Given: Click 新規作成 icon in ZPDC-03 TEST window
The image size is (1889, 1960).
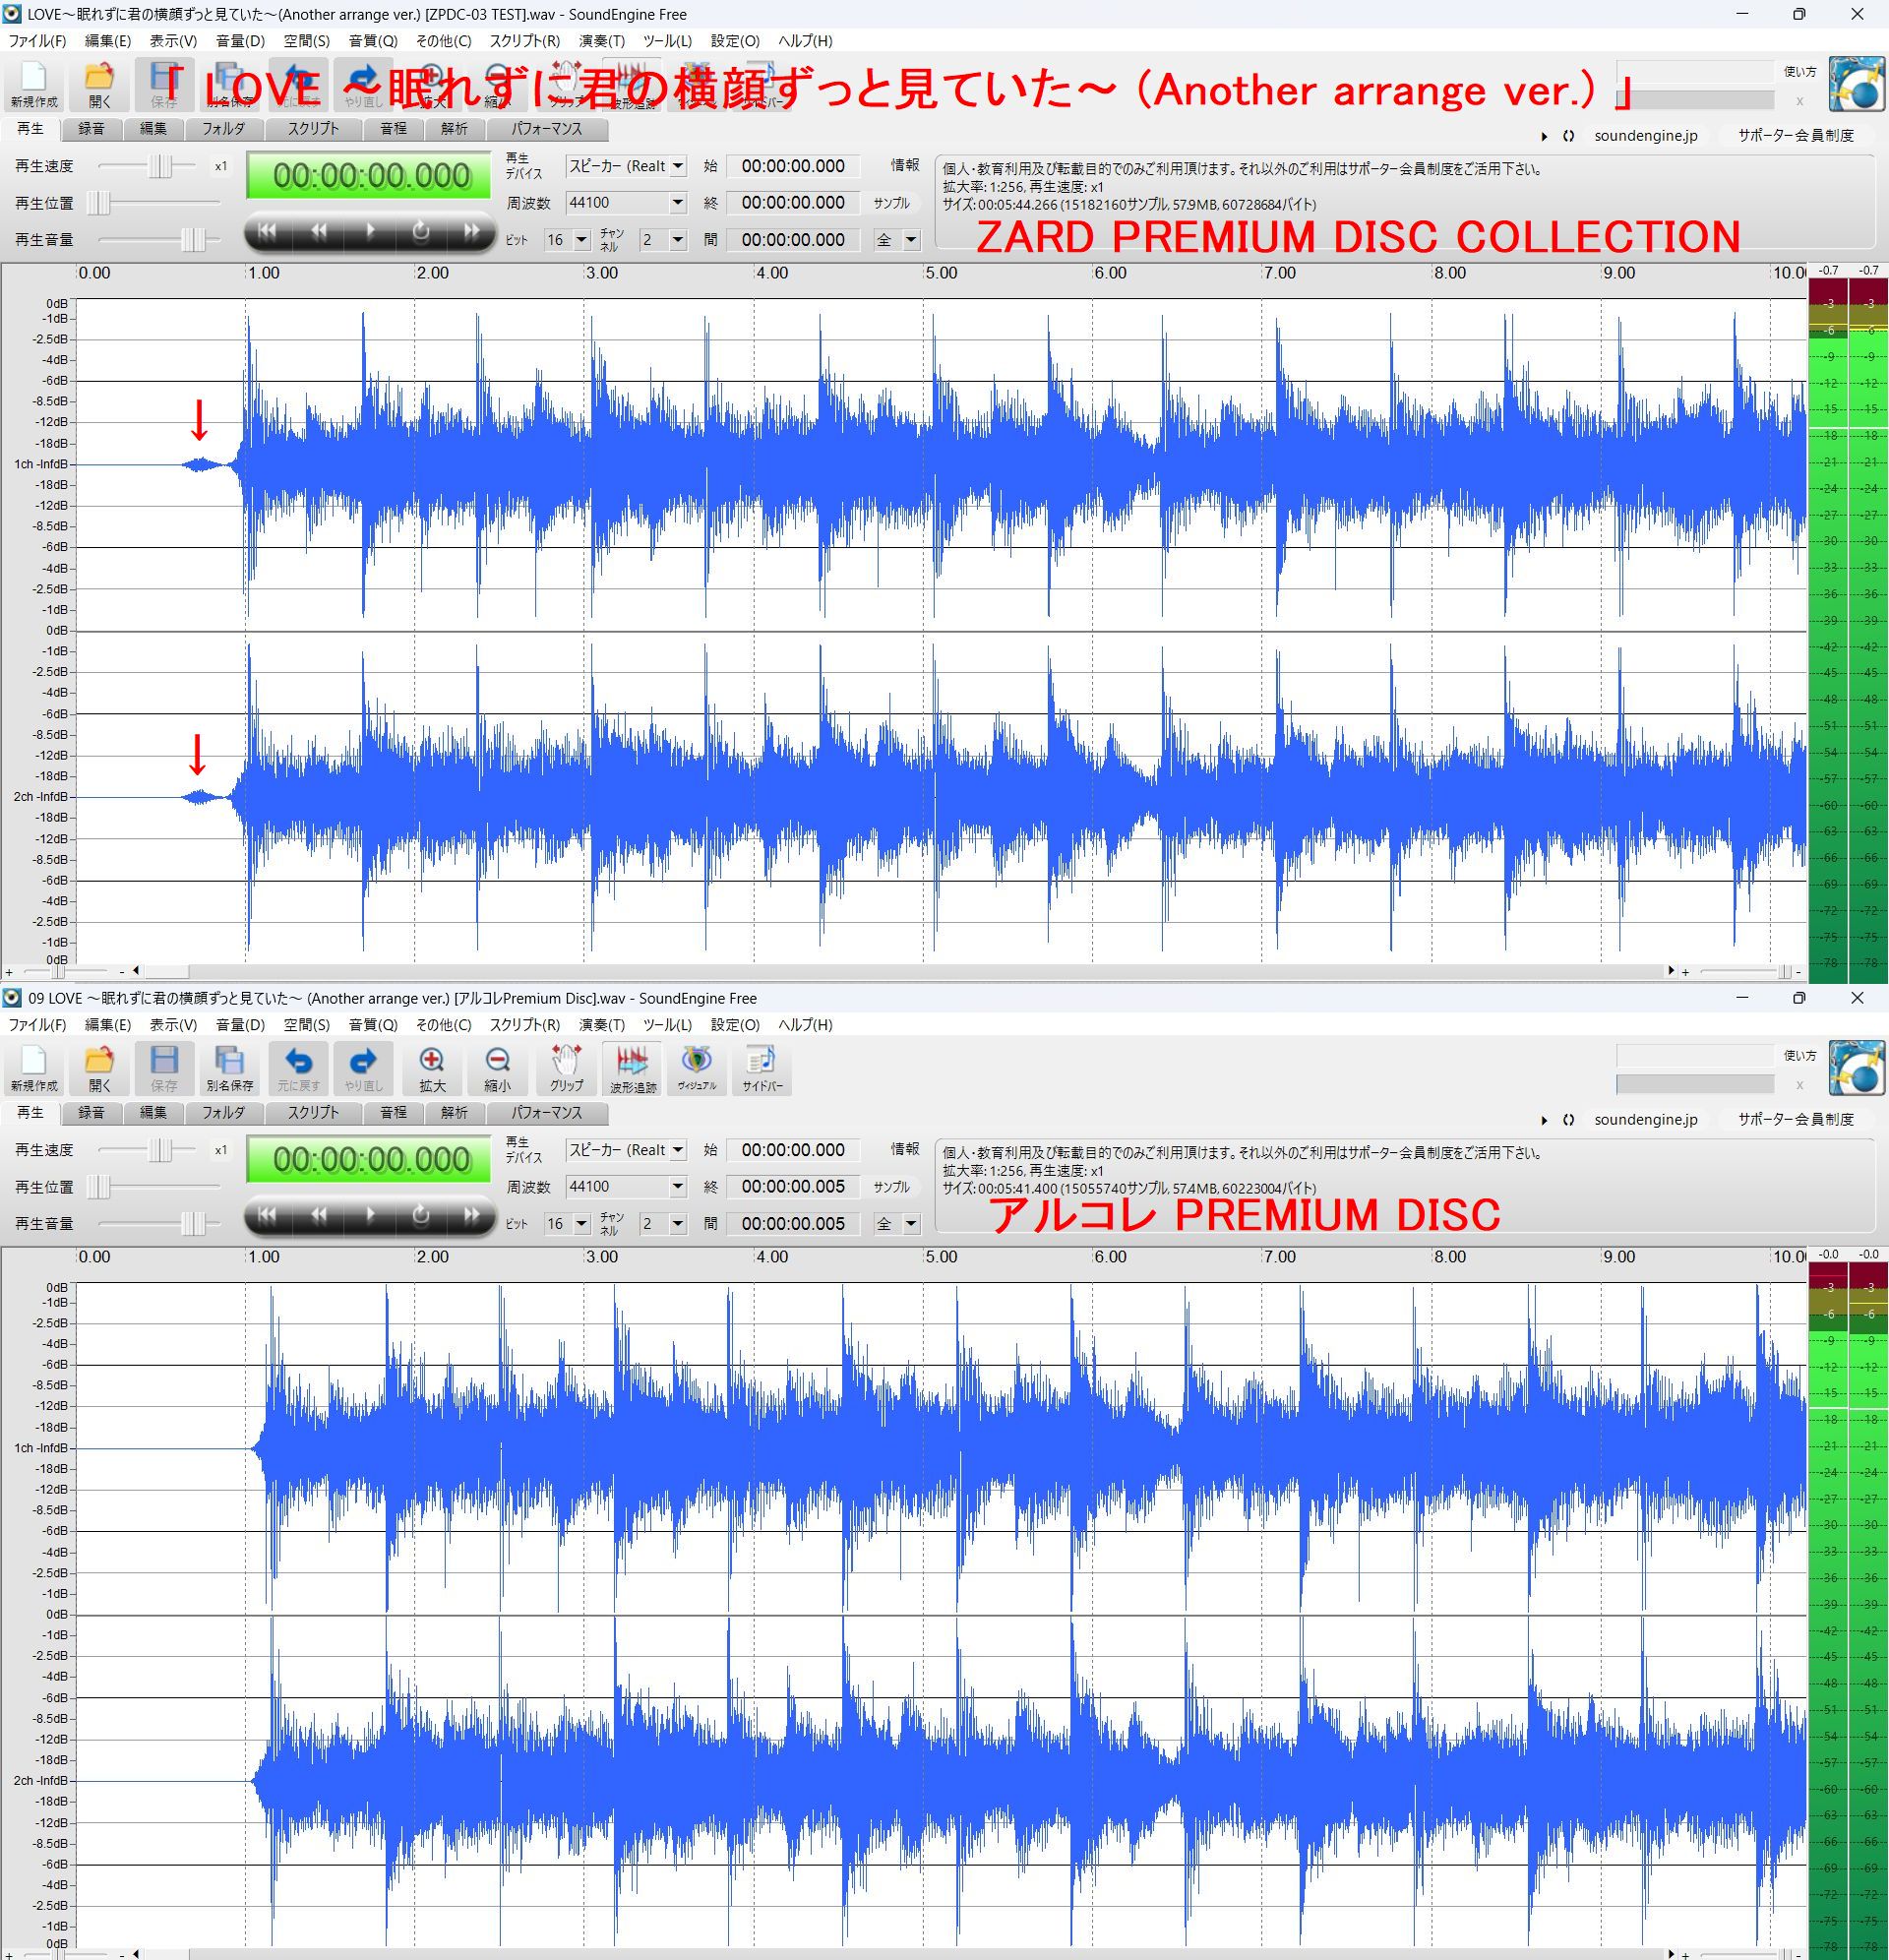Looking at the screenshot, I should pos(34,84).
